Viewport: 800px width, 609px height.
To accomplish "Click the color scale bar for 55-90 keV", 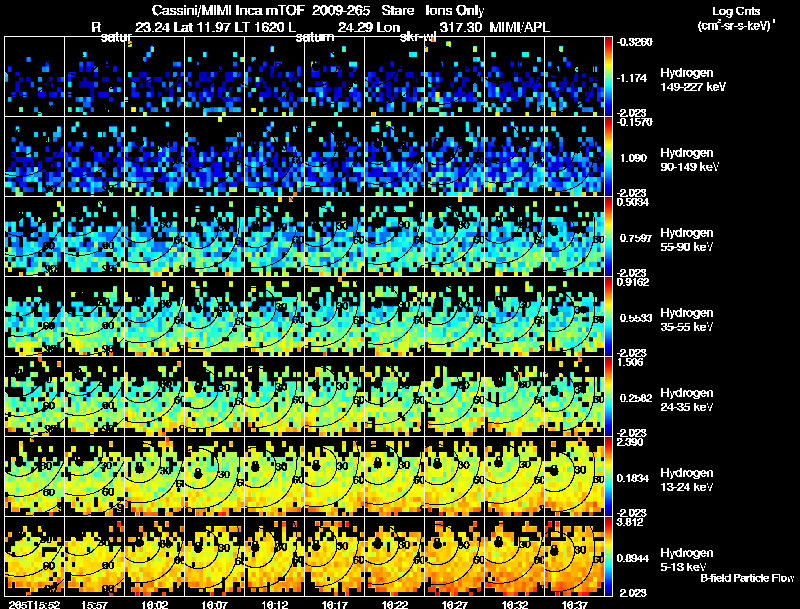I will [608, 237].
